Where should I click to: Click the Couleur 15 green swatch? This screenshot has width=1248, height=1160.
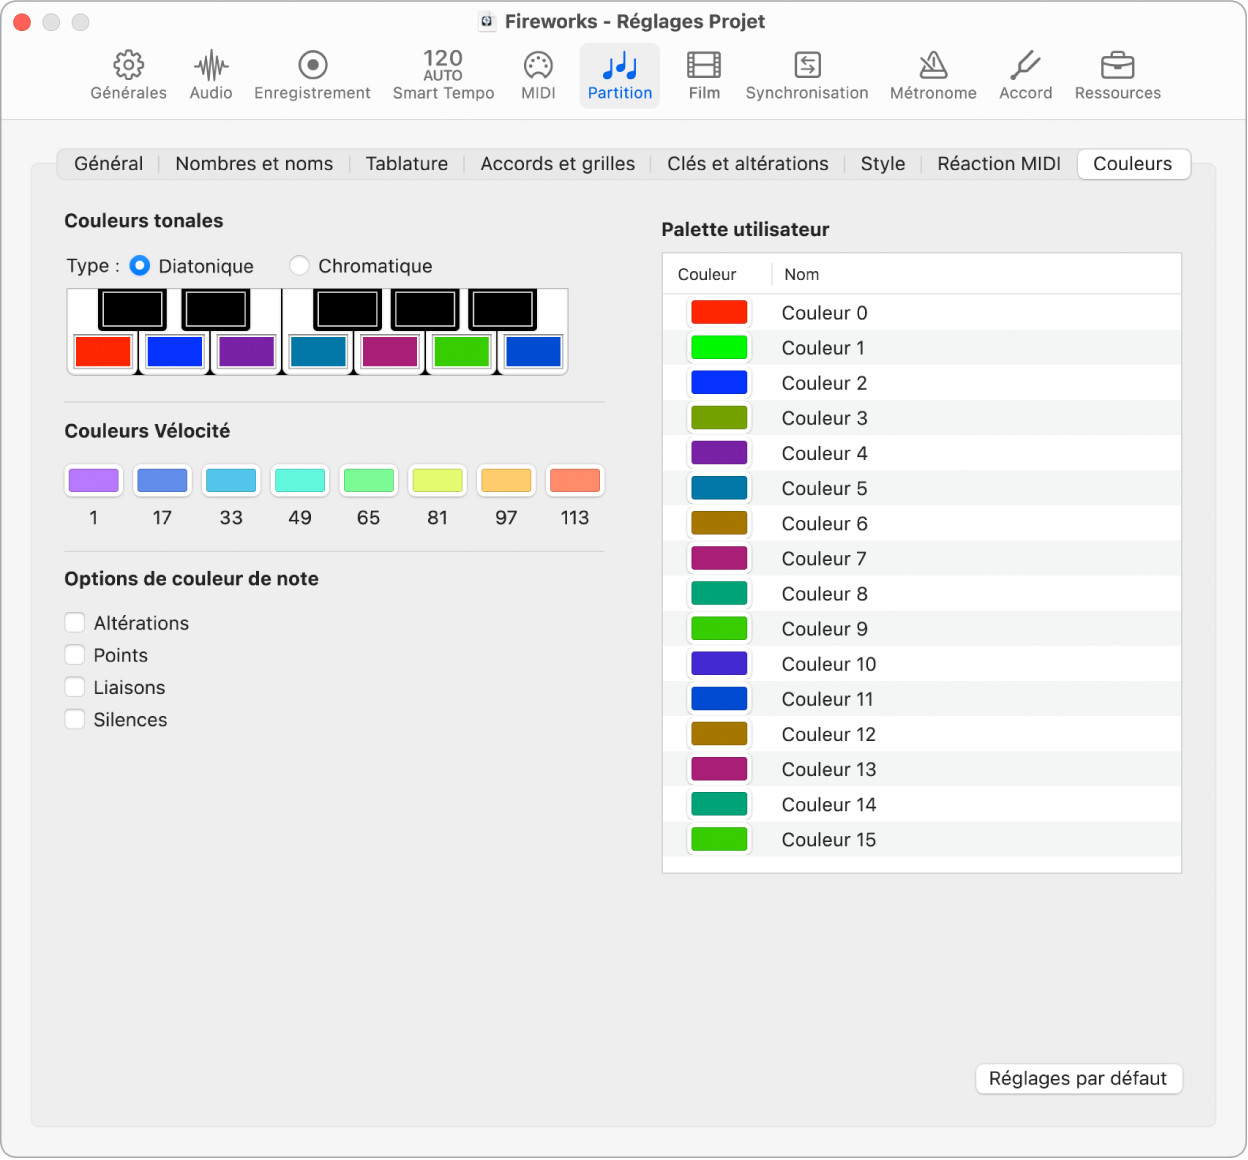pyautogui.click(x=719, y=840)
